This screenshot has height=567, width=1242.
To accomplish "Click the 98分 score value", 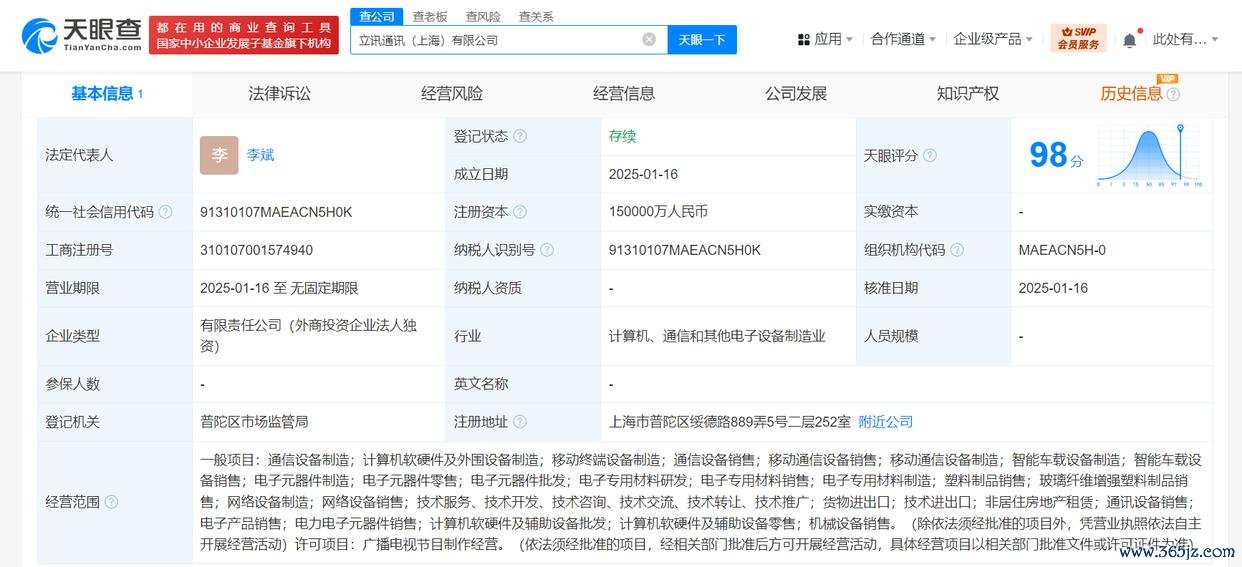I will (1056, 155).
